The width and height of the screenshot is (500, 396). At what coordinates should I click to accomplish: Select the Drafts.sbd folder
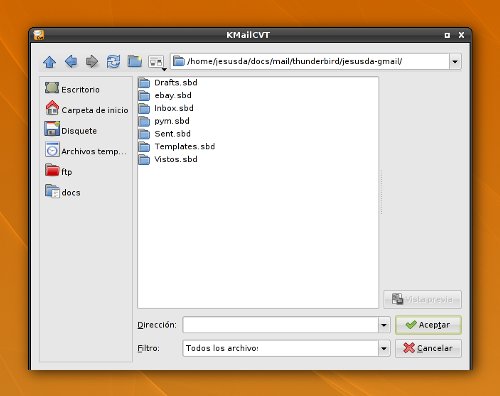168,83
